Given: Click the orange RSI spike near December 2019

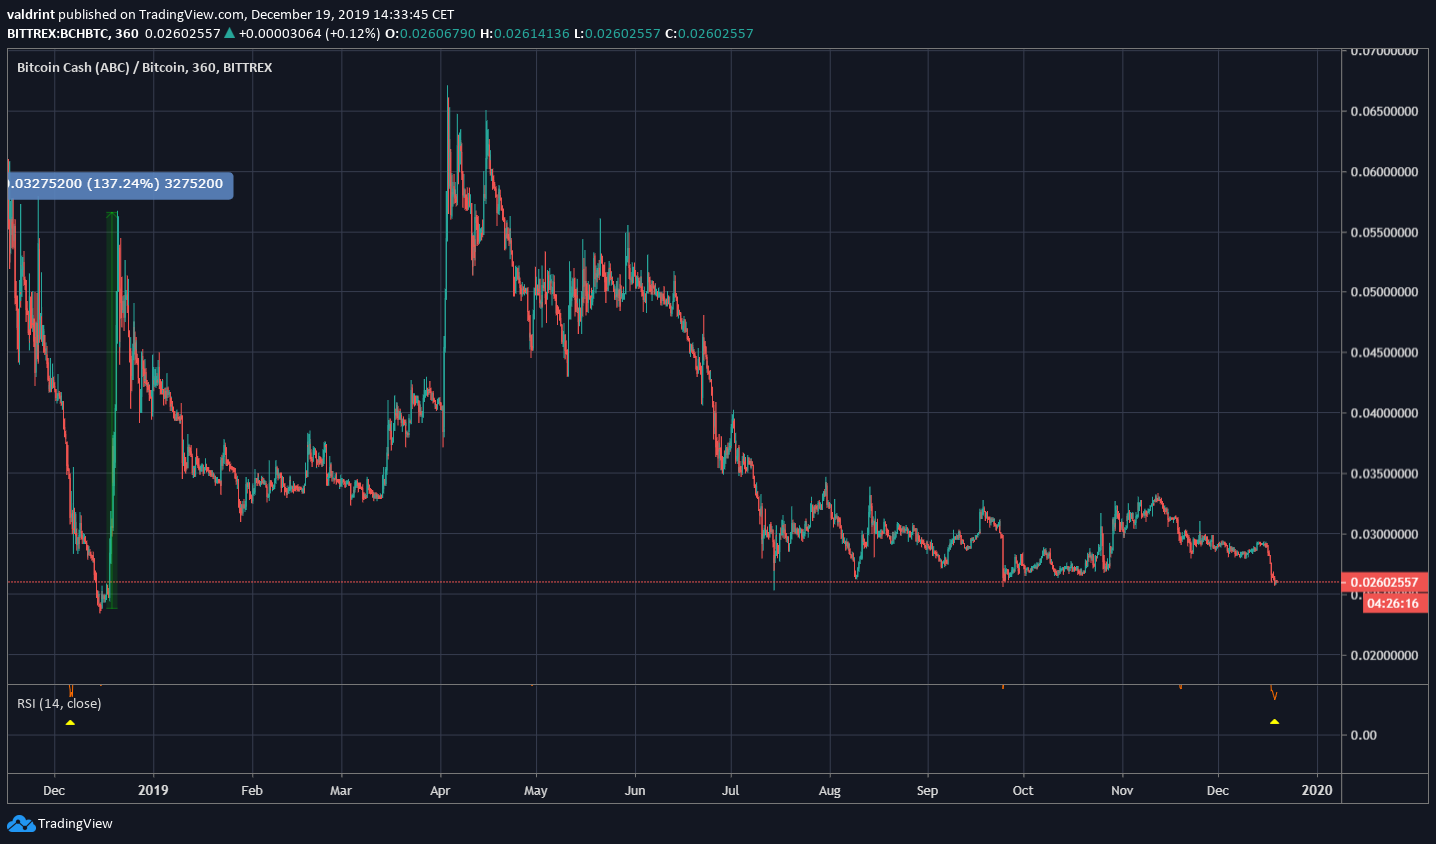Looking at the screenshot, I should pos(1272,692).
